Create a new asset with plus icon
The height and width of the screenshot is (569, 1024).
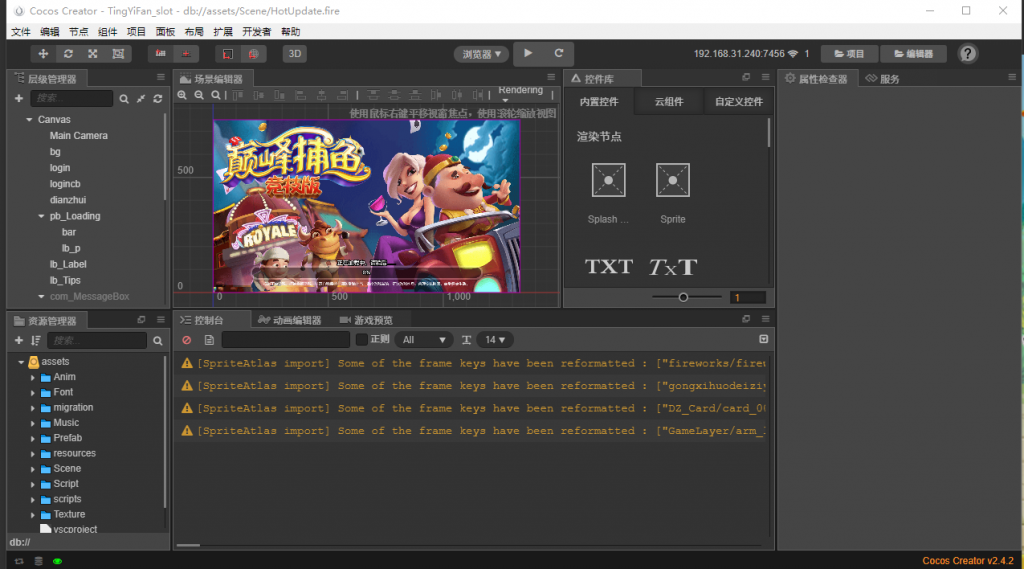pyautogui.click(x=19, y=340)
